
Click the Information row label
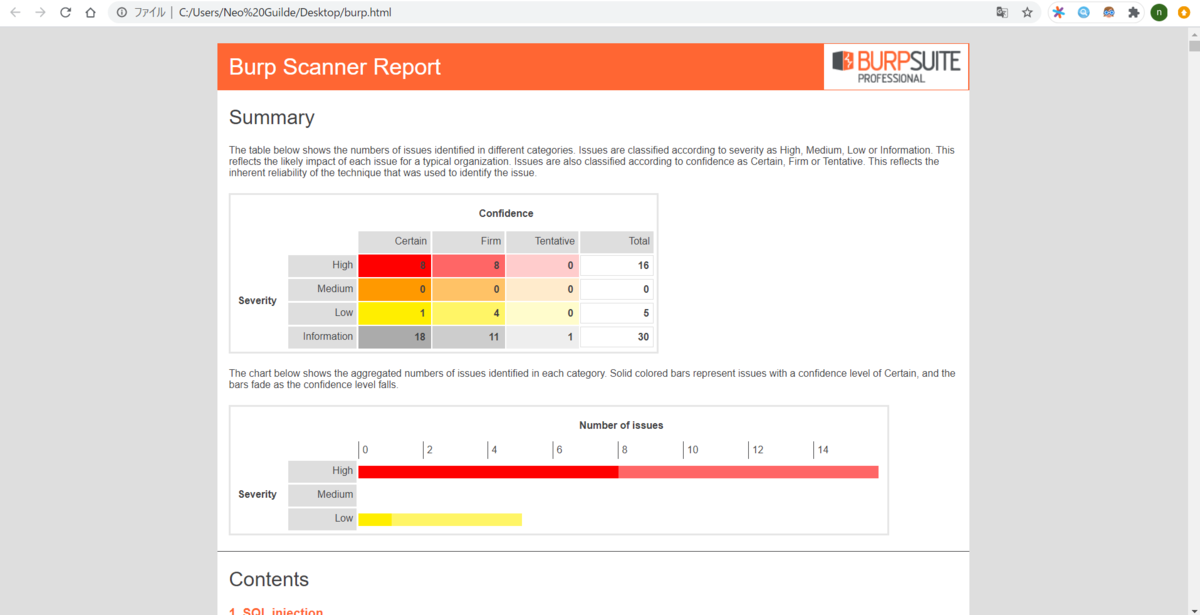323,337
